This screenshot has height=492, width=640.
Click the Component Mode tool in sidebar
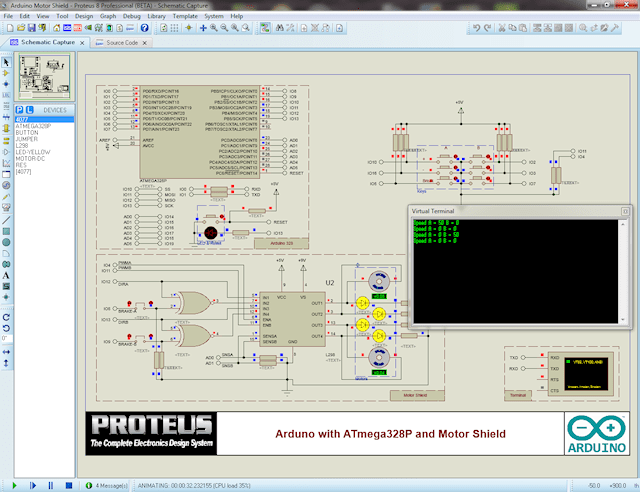(x=6, y=74)
